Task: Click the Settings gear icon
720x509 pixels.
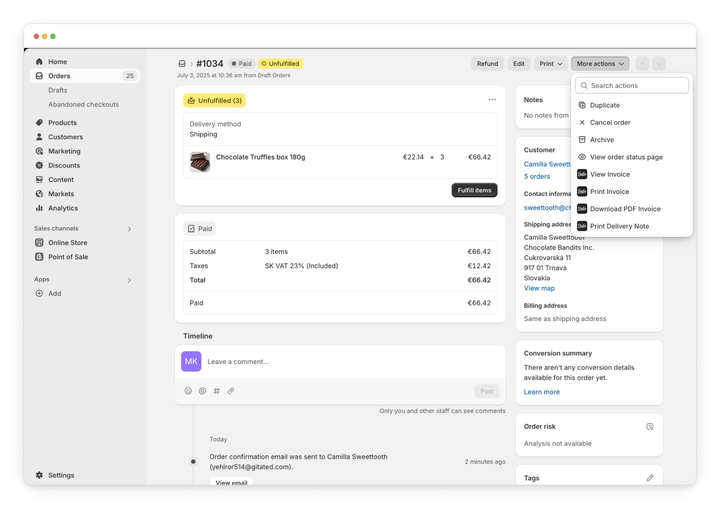Action: point(39,475)
